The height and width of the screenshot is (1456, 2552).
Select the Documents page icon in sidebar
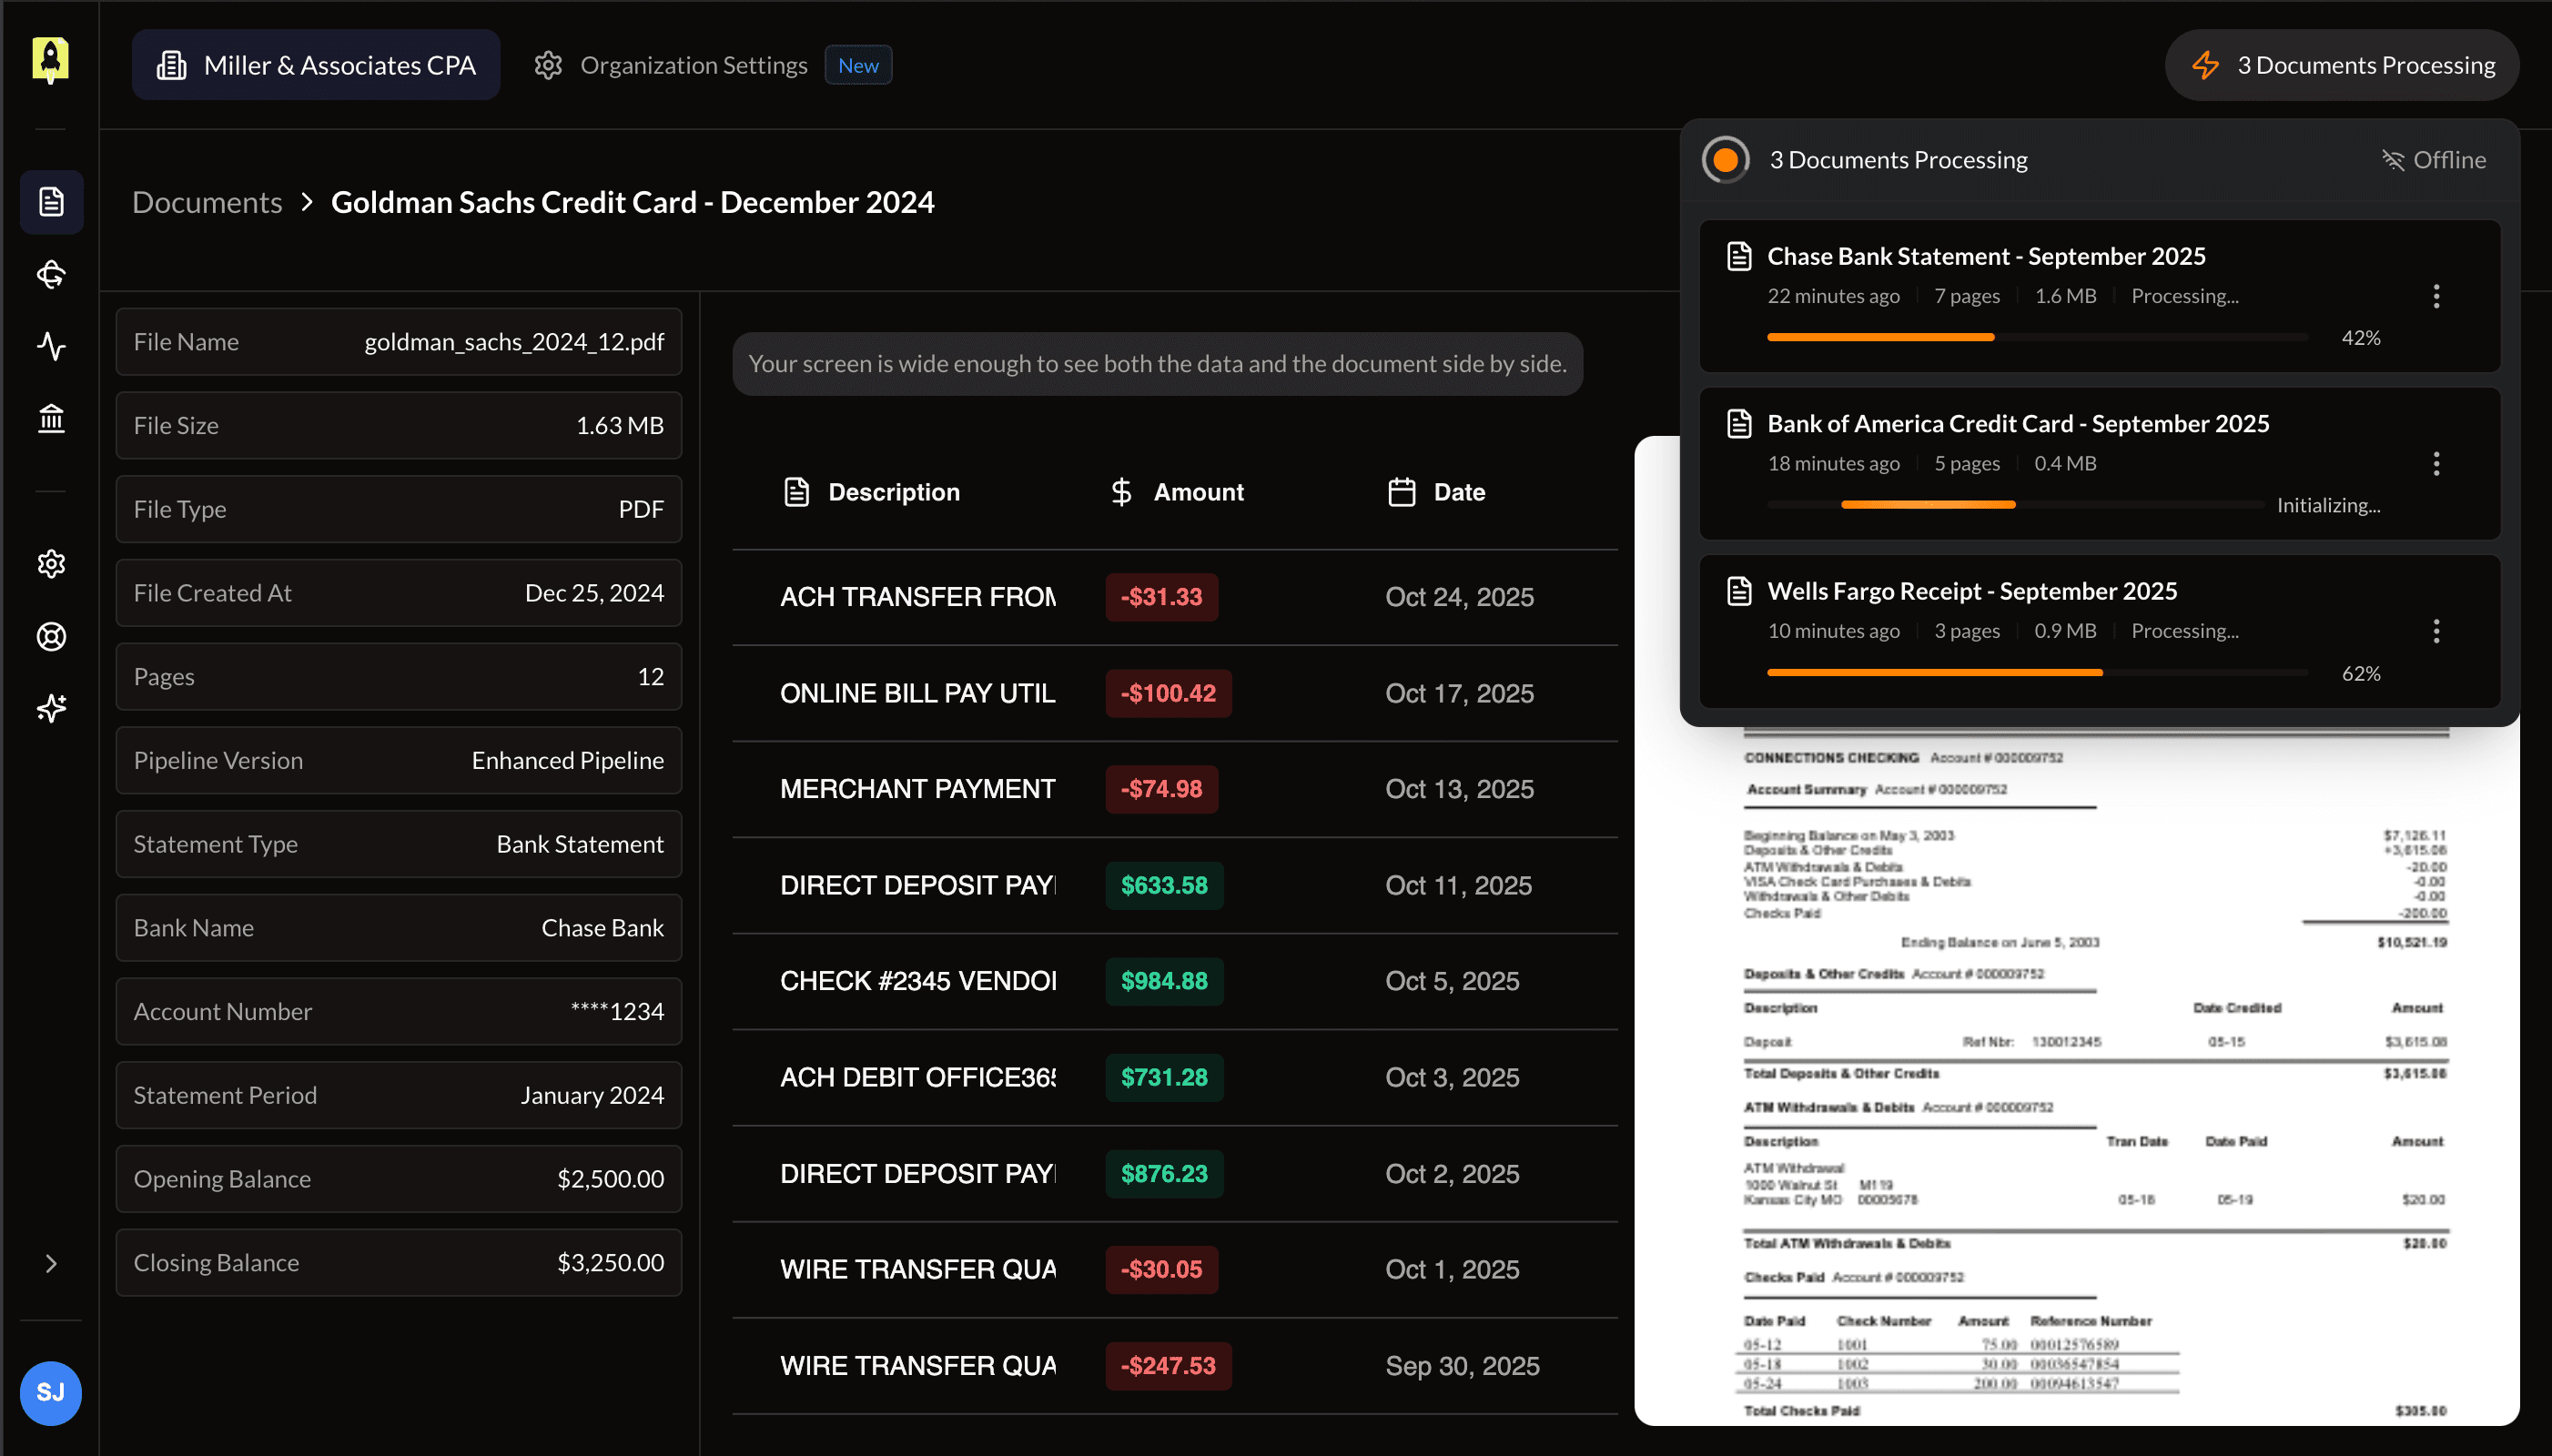pyautogui.click(x=51, y=202)
